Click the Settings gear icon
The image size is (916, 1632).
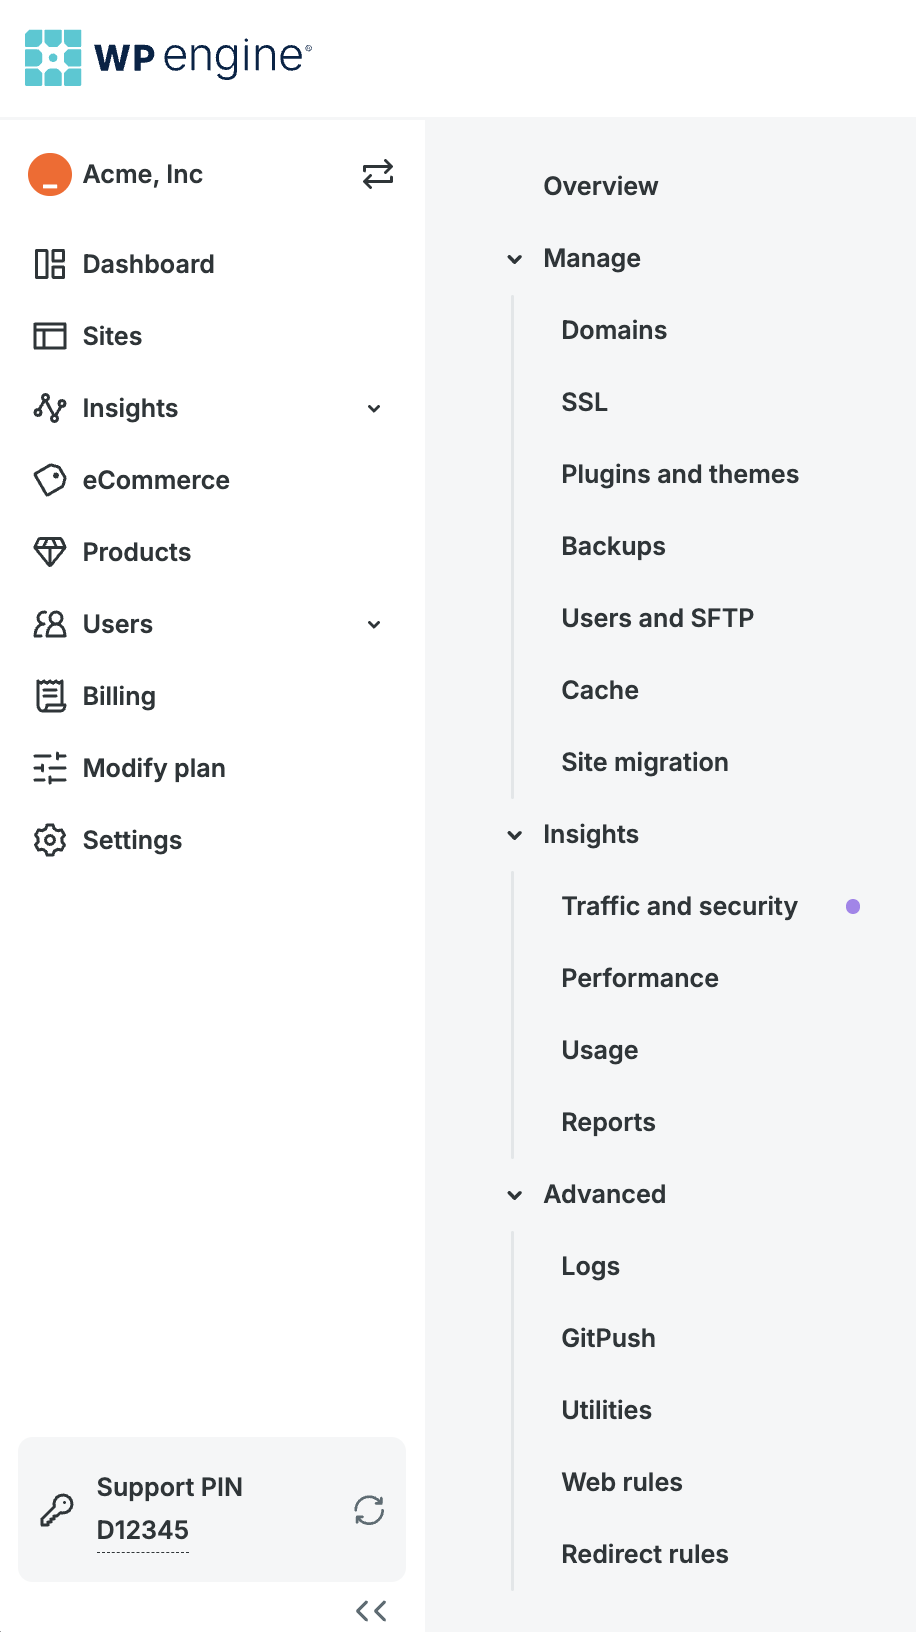click(x=50, y=840)
